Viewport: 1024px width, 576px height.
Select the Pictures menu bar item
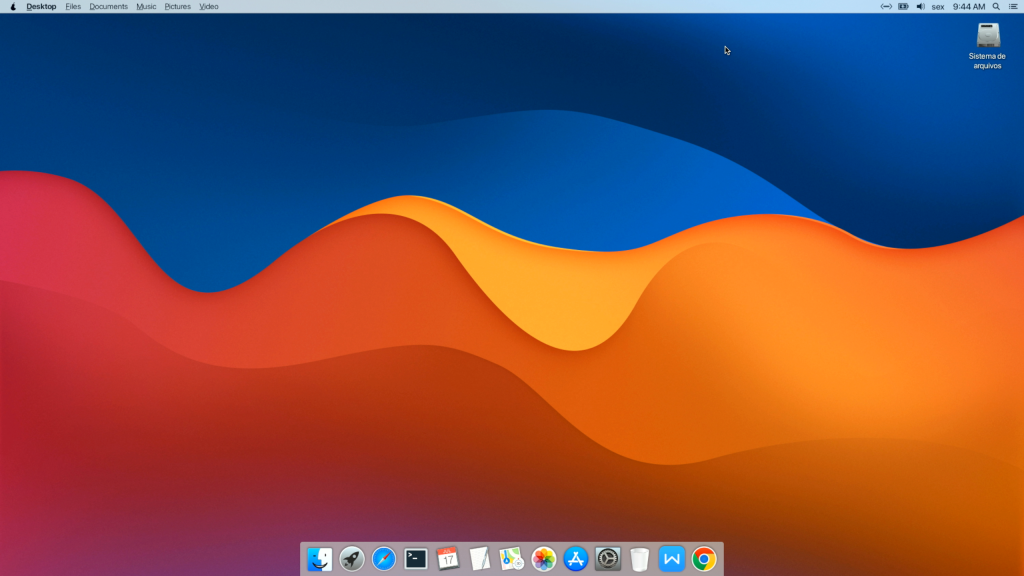pos(177,7)
